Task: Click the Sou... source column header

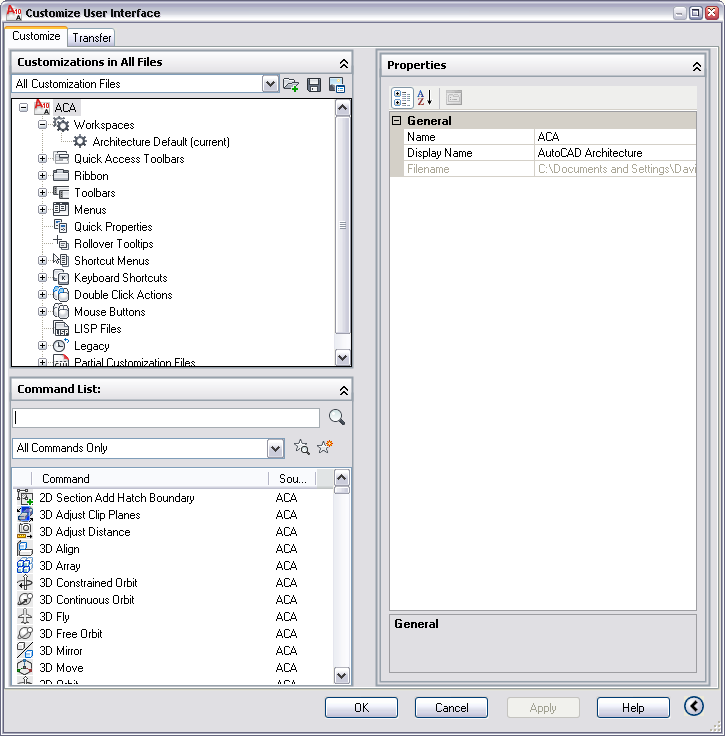Action: pyautogui.click(x=292, y=479)
